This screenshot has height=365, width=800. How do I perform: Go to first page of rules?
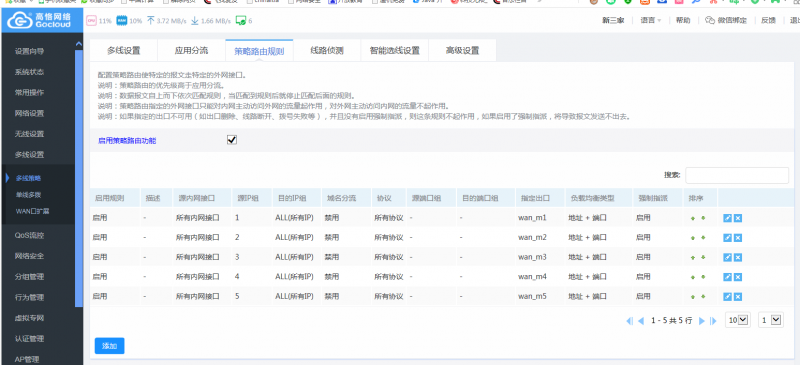pyautogui.click(x=629, y=321)
